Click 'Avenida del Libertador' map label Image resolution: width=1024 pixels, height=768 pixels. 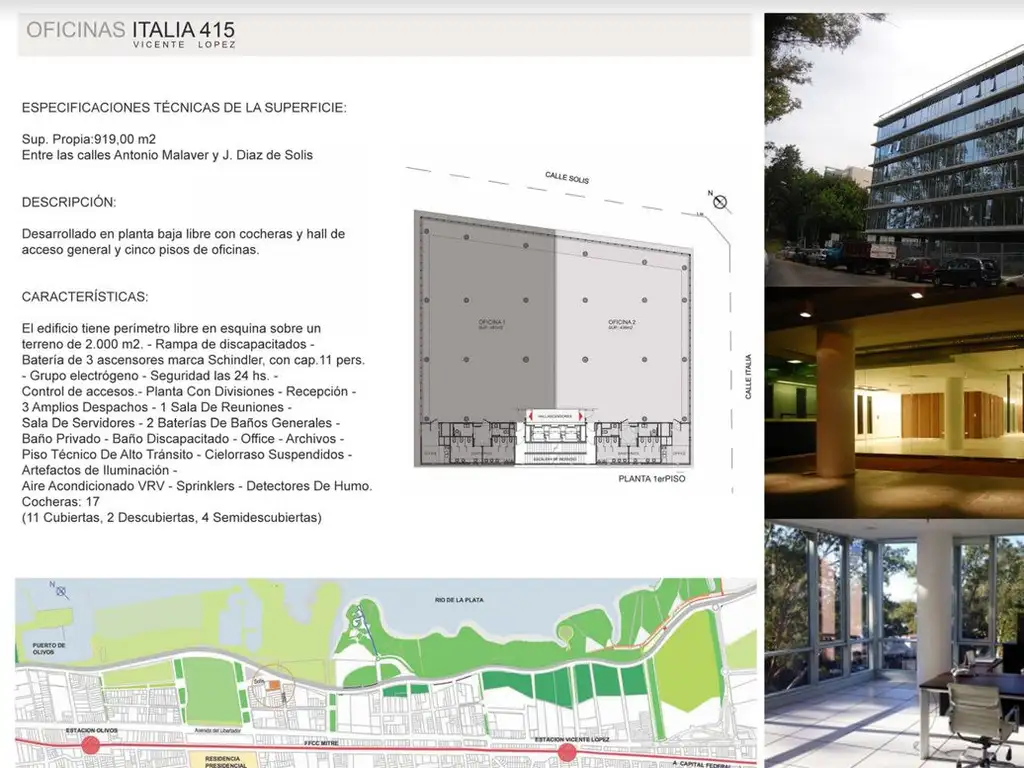tap(217, 730)
